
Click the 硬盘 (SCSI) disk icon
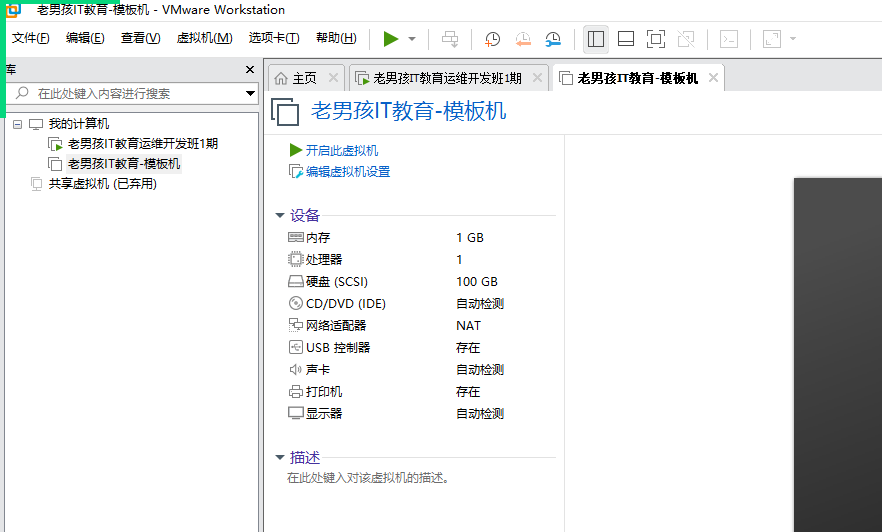[x=296, y=281]
